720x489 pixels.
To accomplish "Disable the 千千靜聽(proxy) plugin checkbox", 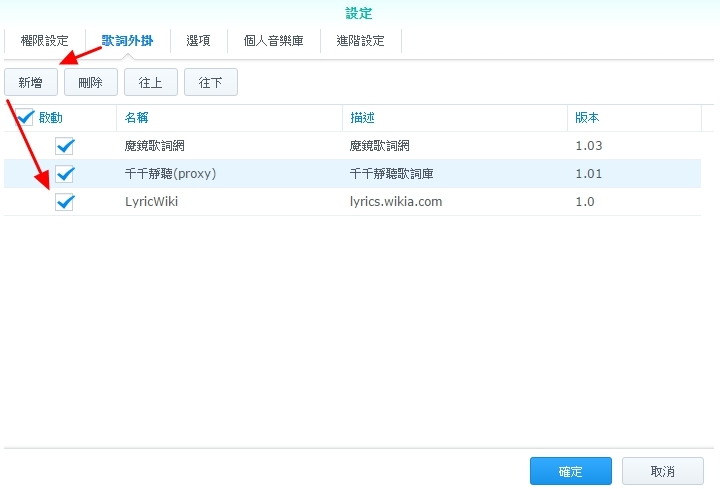I will click(x=65, y=174).
